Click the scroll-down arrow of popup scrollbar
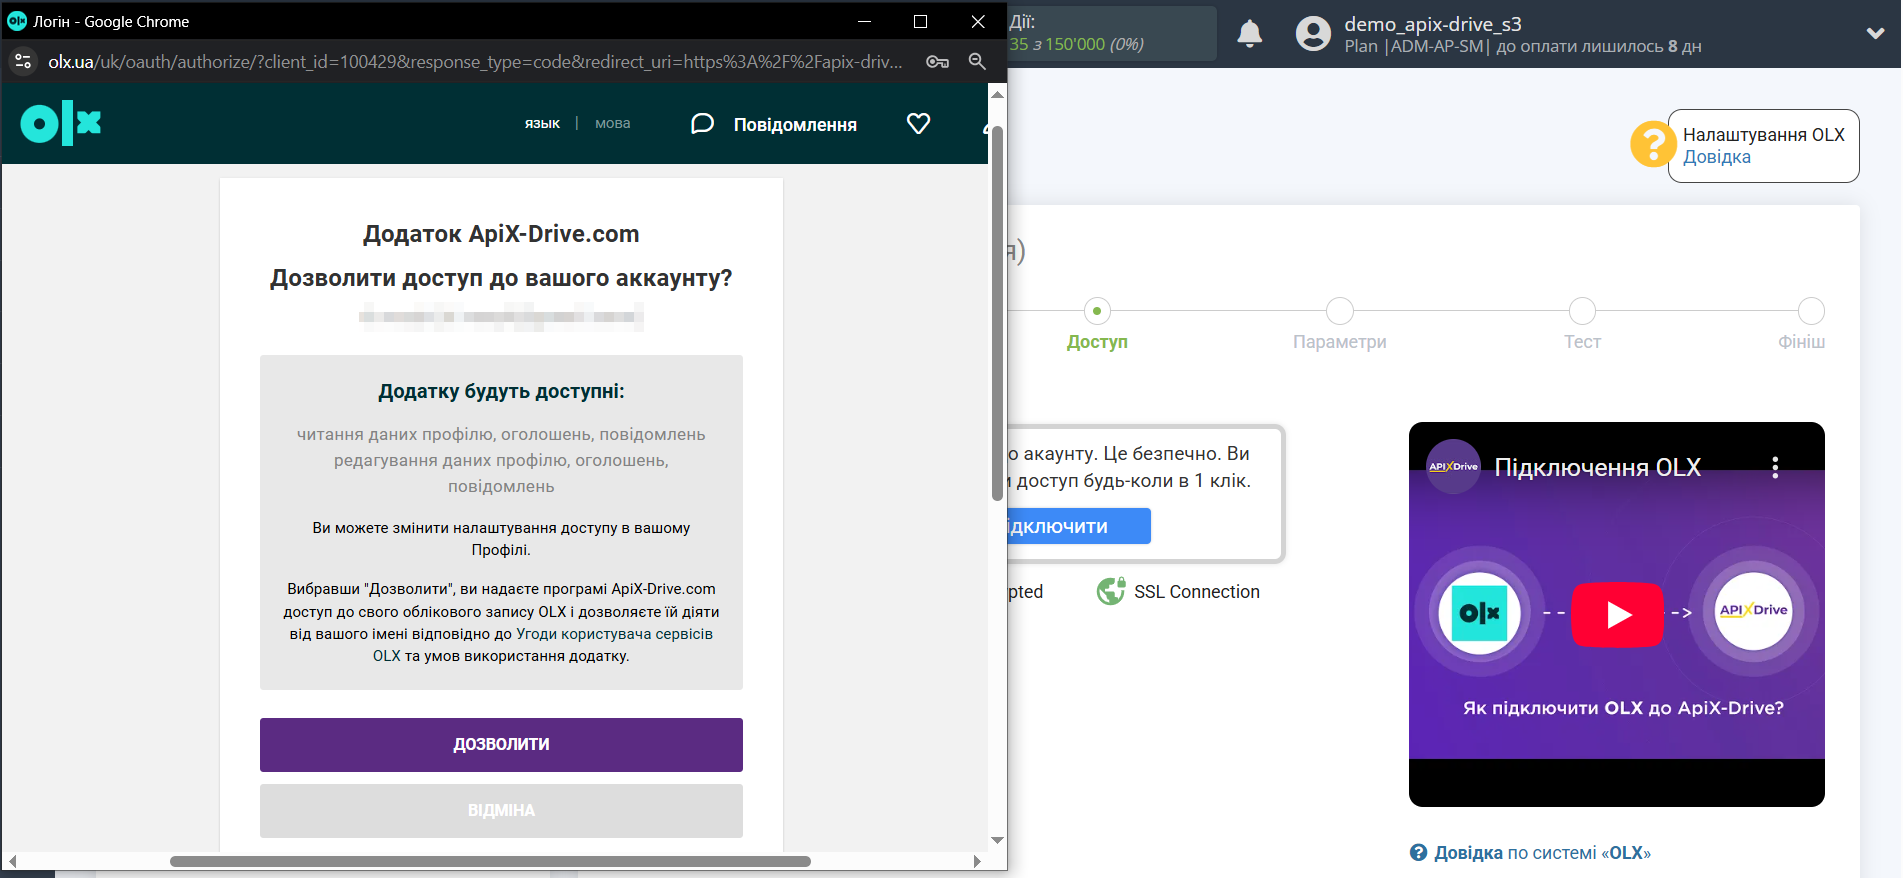 click(x=997, y=841)
